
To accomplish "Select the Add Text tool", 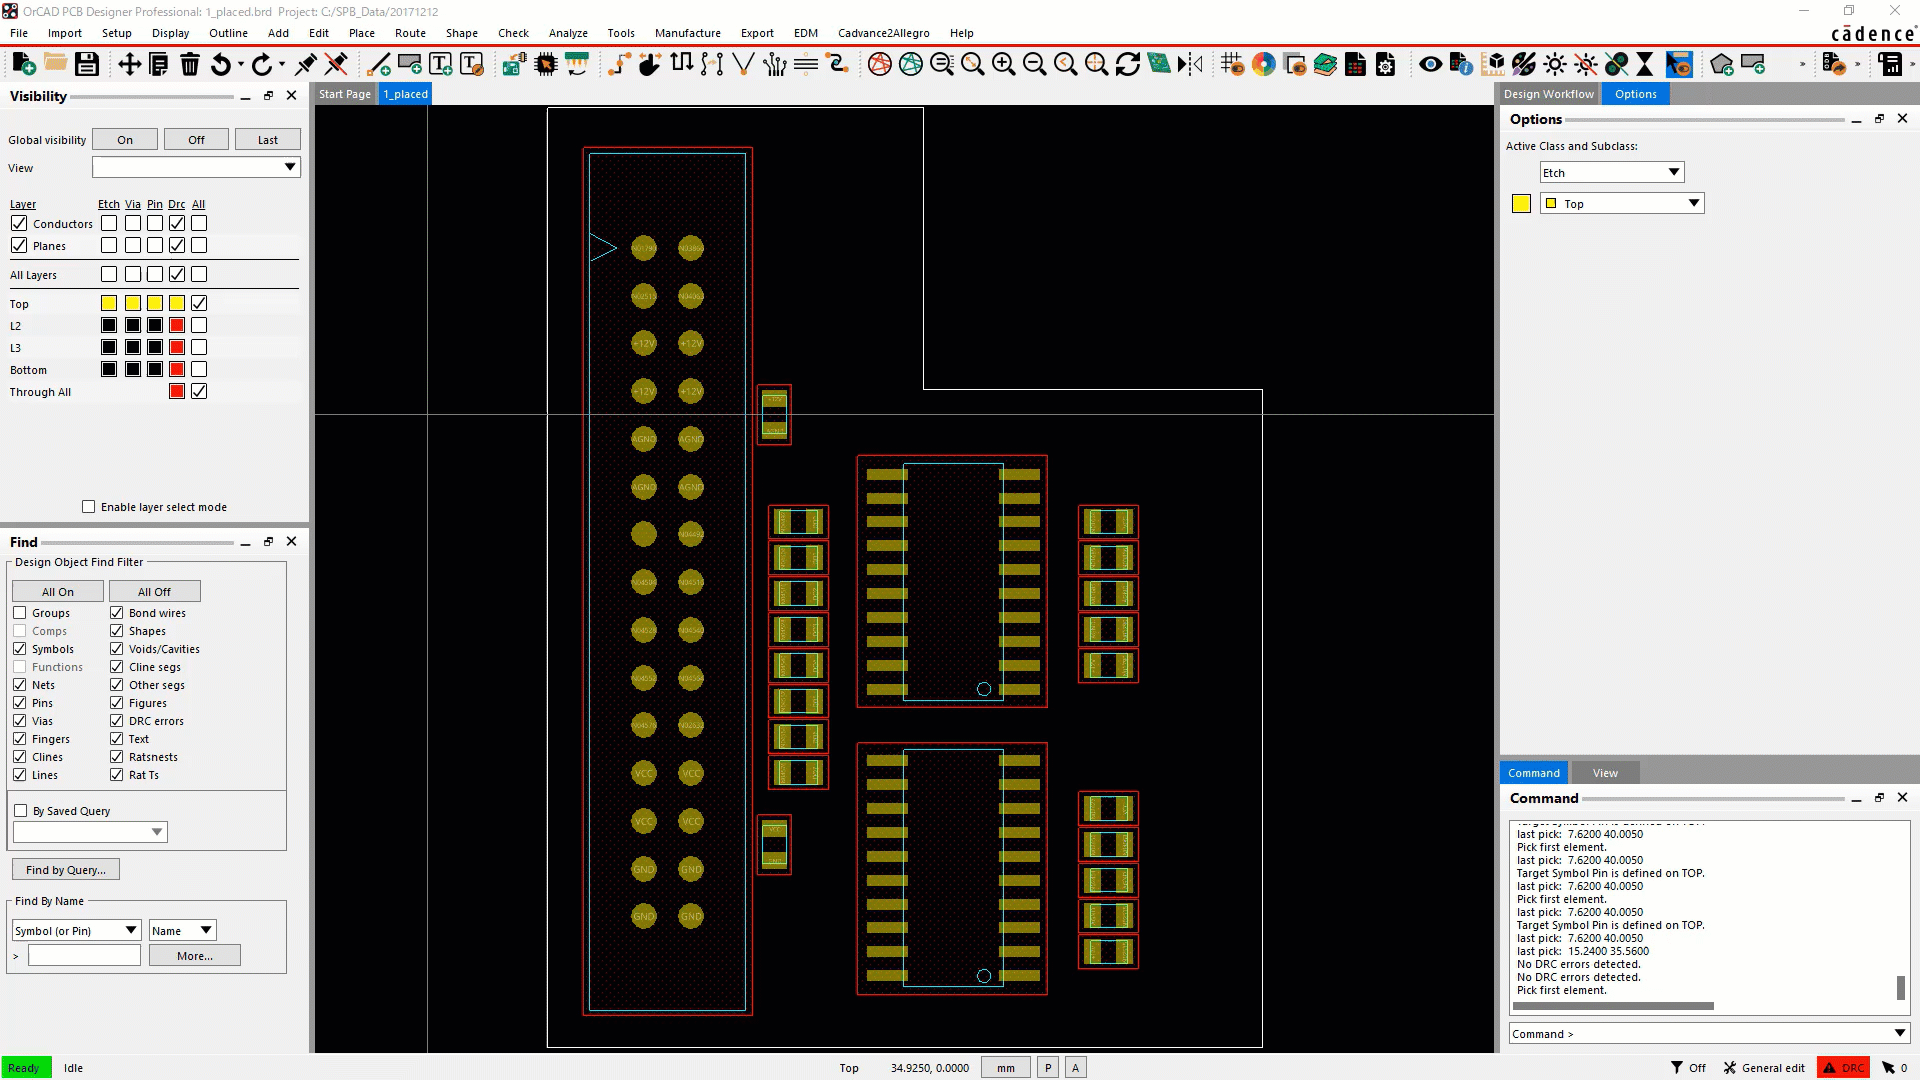I will (x=440, y=64).
